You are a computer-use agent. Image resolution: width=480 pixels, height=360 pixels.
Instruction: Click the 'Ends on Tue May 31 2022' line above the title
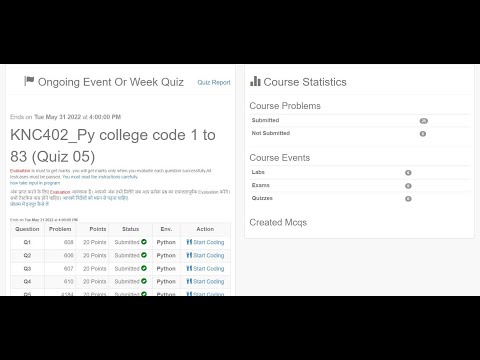(x=65, y=117)
